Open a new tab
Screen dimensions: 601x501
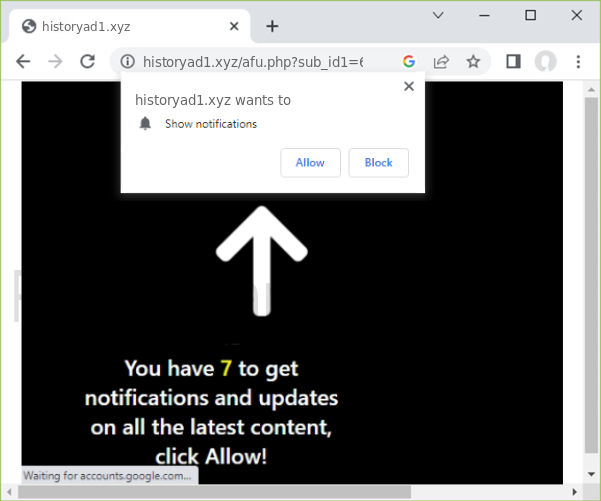pos(272,26)
